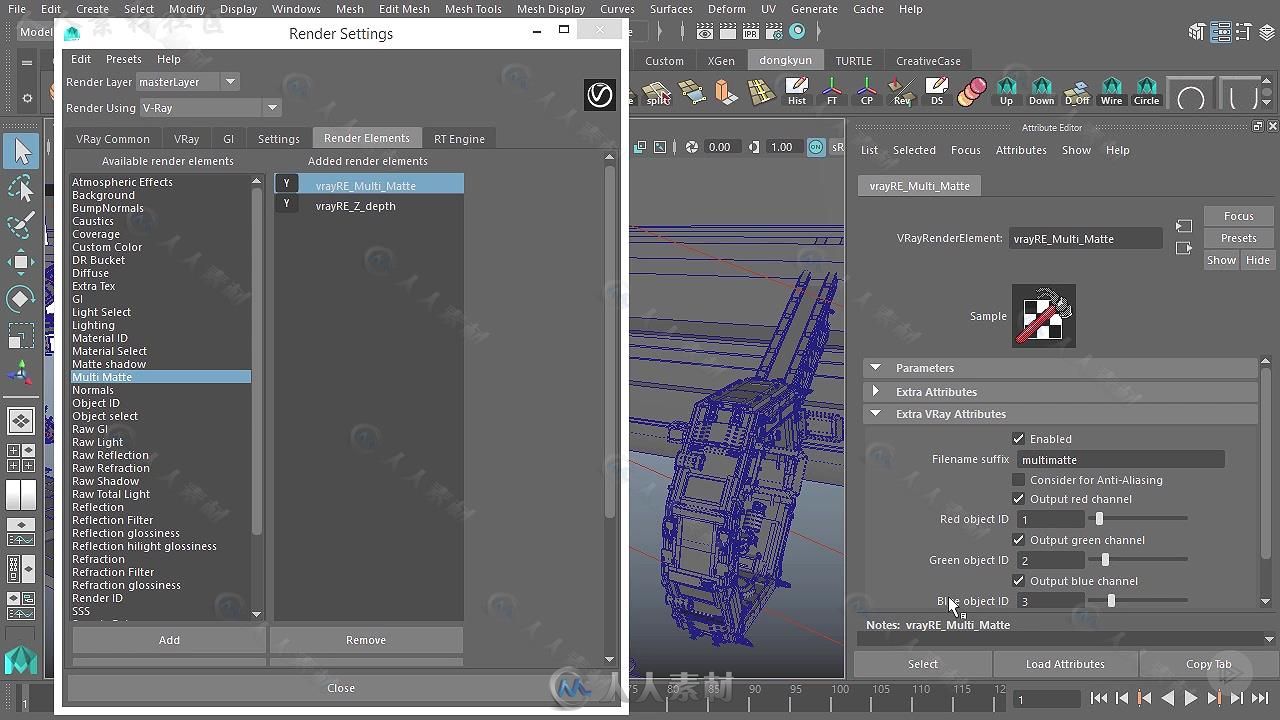Activate the Move tool
Screen dimensions: 1280x720
tap(21, 263)
